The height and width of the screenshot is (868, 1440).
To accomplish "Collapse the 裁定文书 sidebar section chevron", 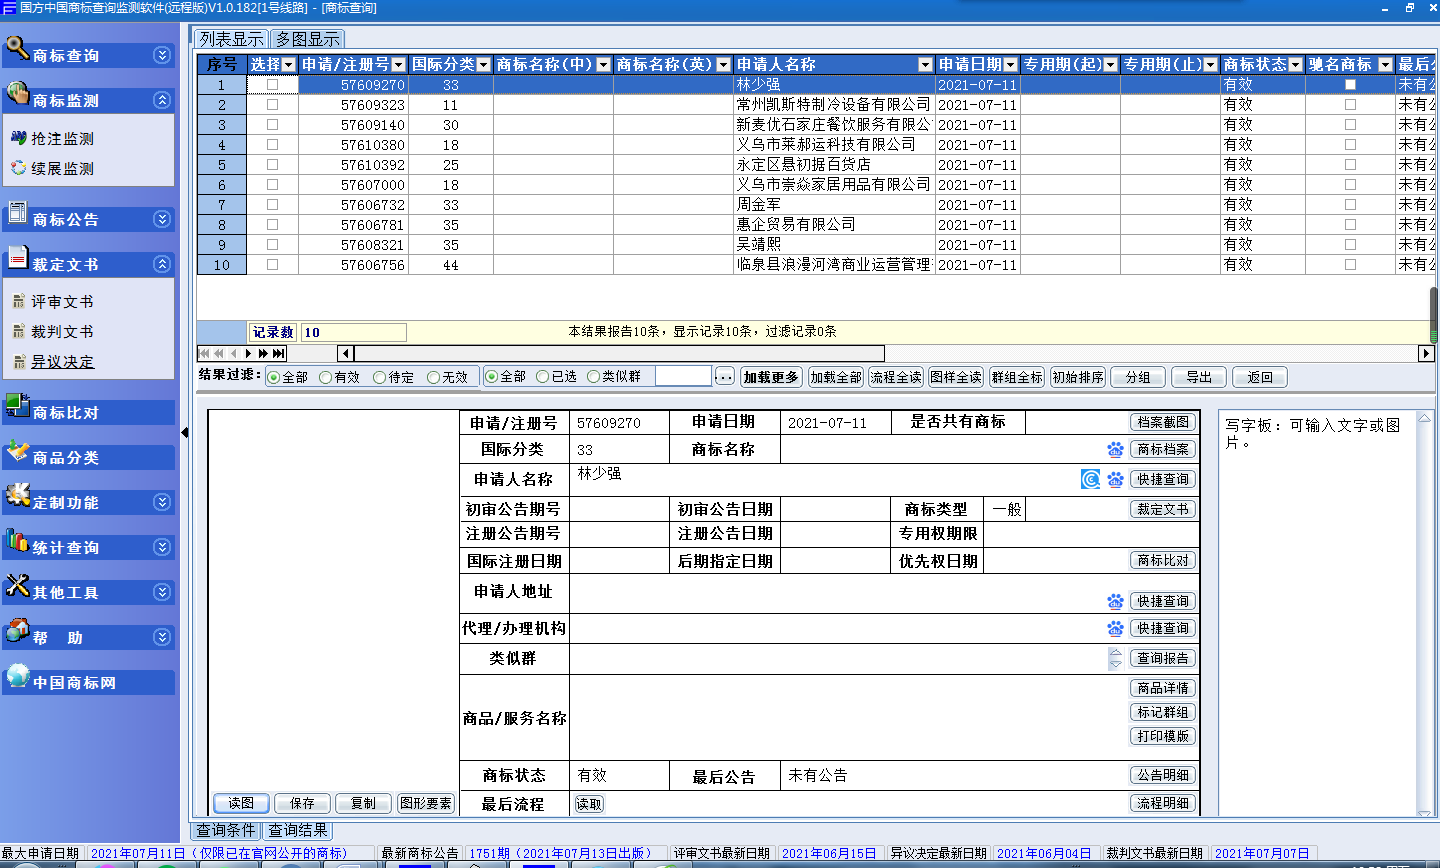I will 162,264.
